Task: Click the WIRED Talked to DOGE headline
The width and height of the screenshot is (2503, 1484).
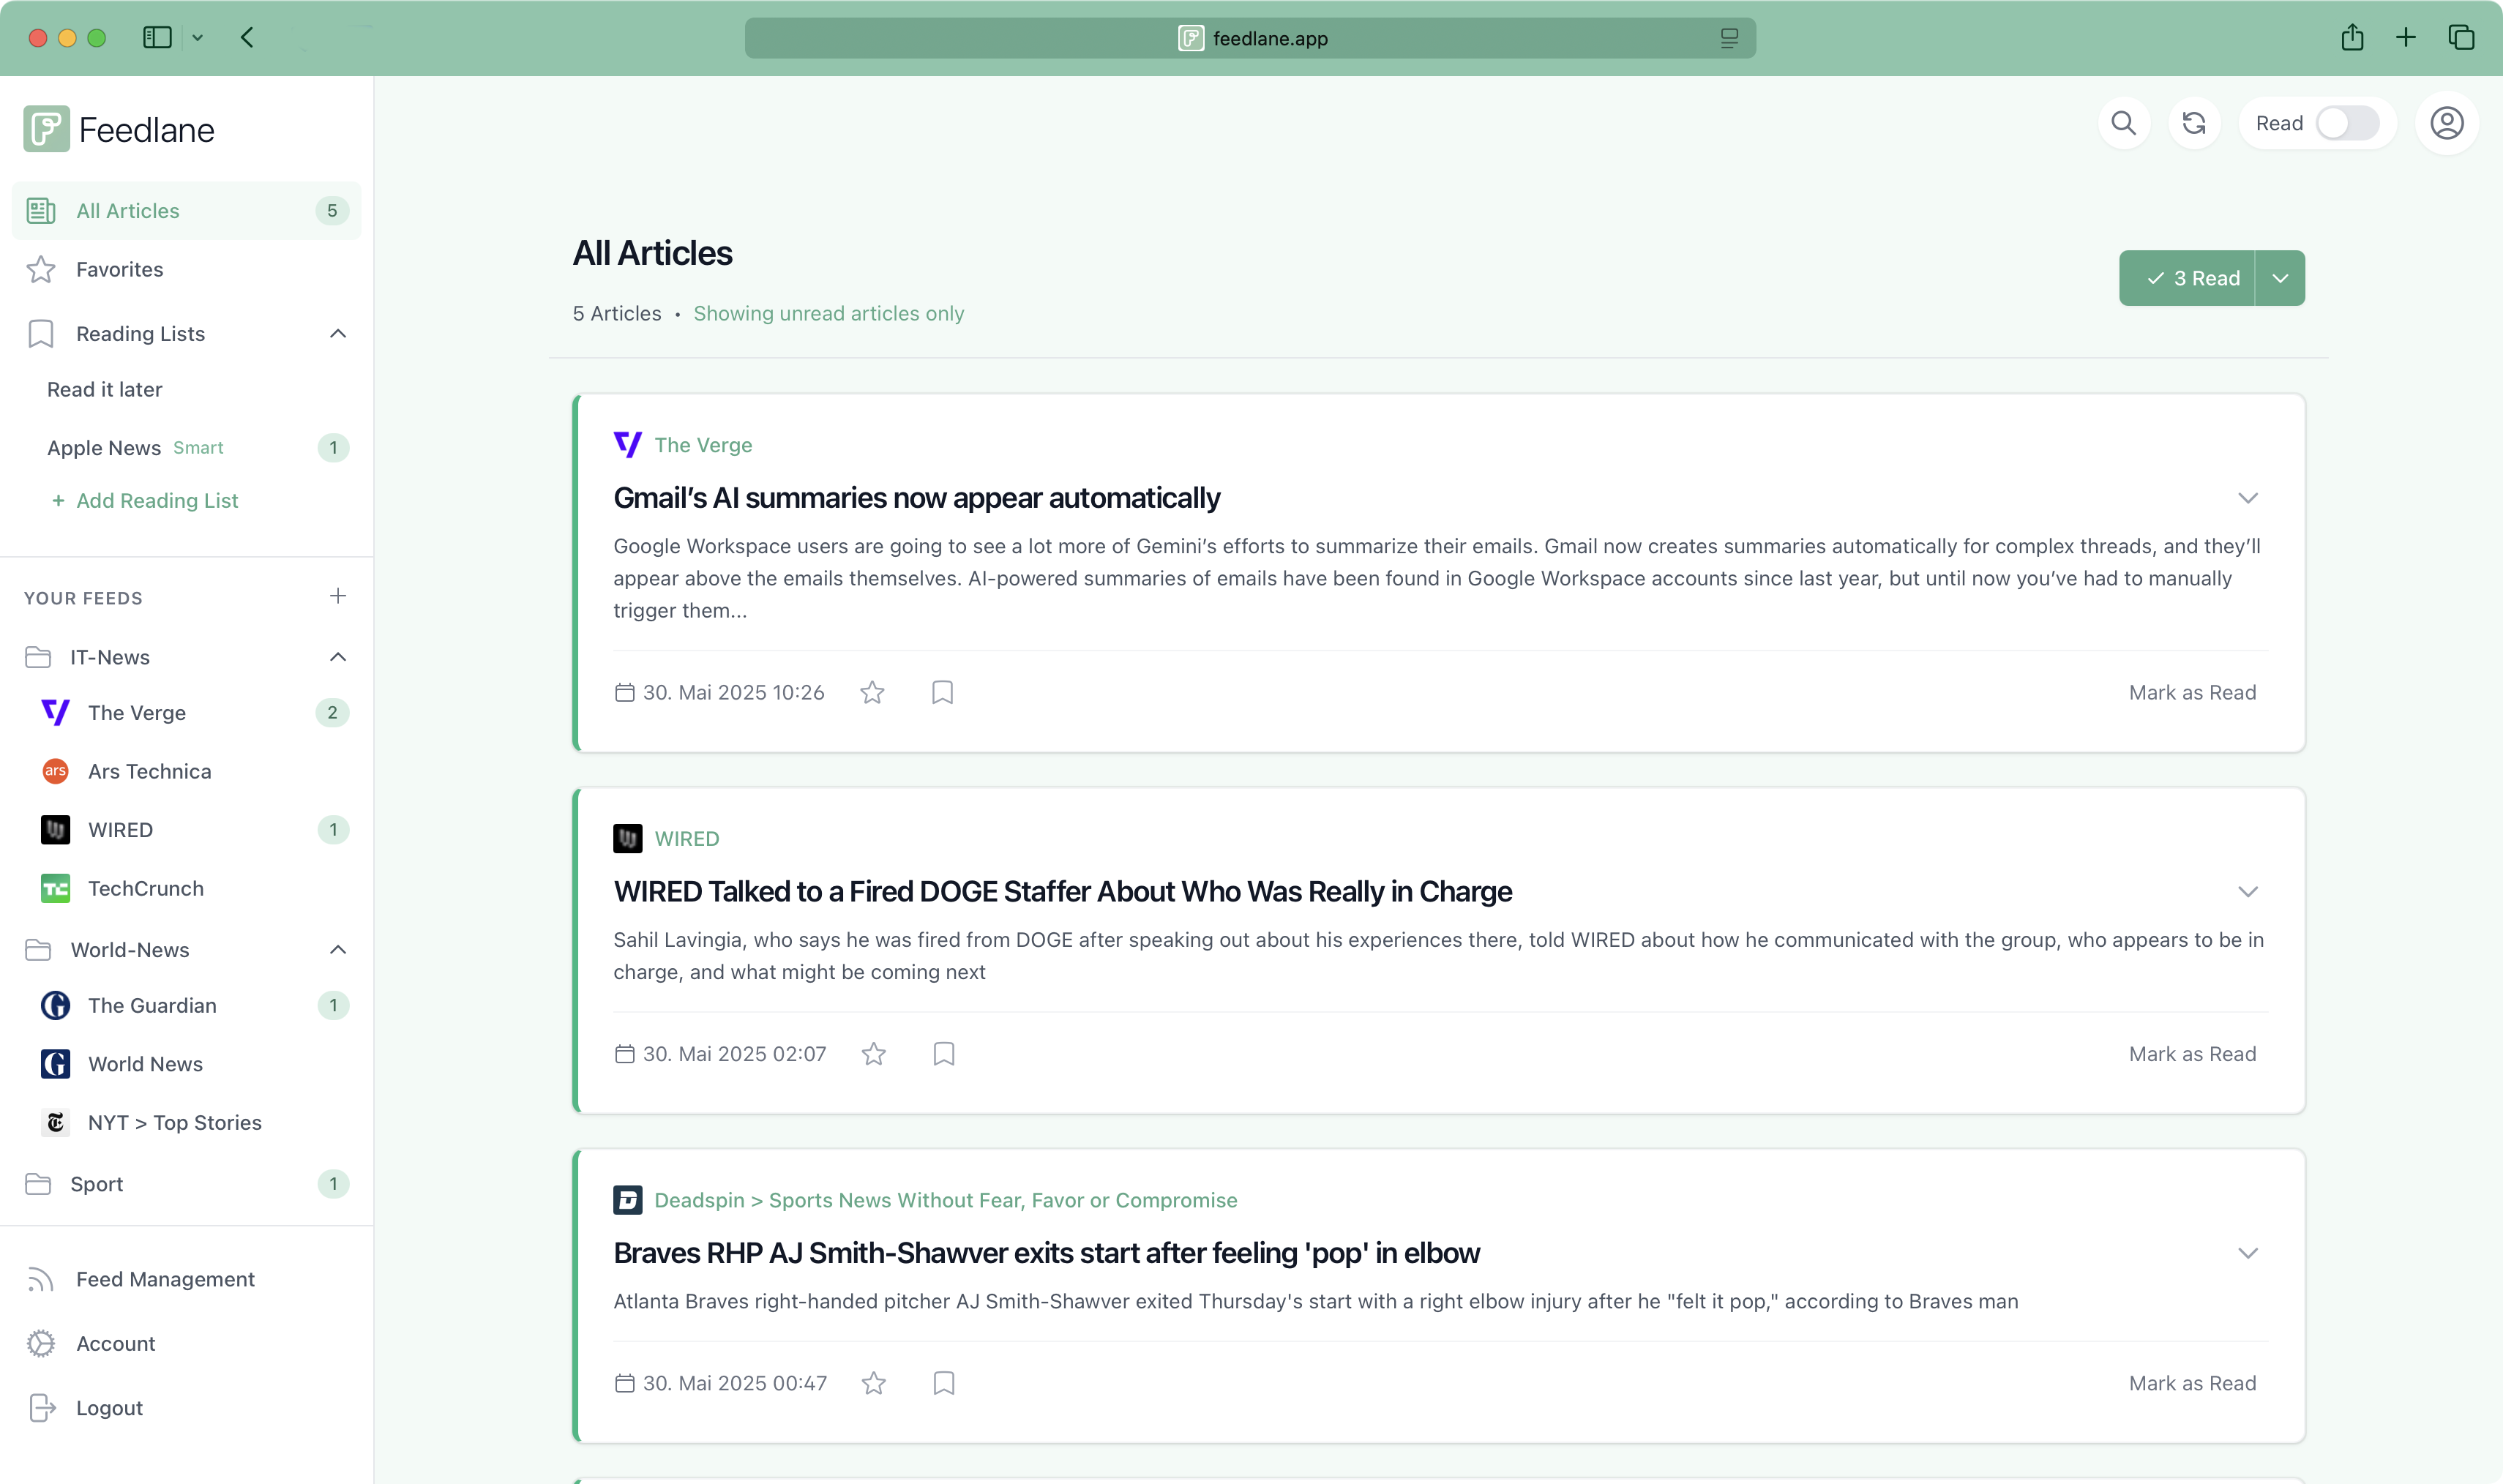Action: (x=1062, y=892)
